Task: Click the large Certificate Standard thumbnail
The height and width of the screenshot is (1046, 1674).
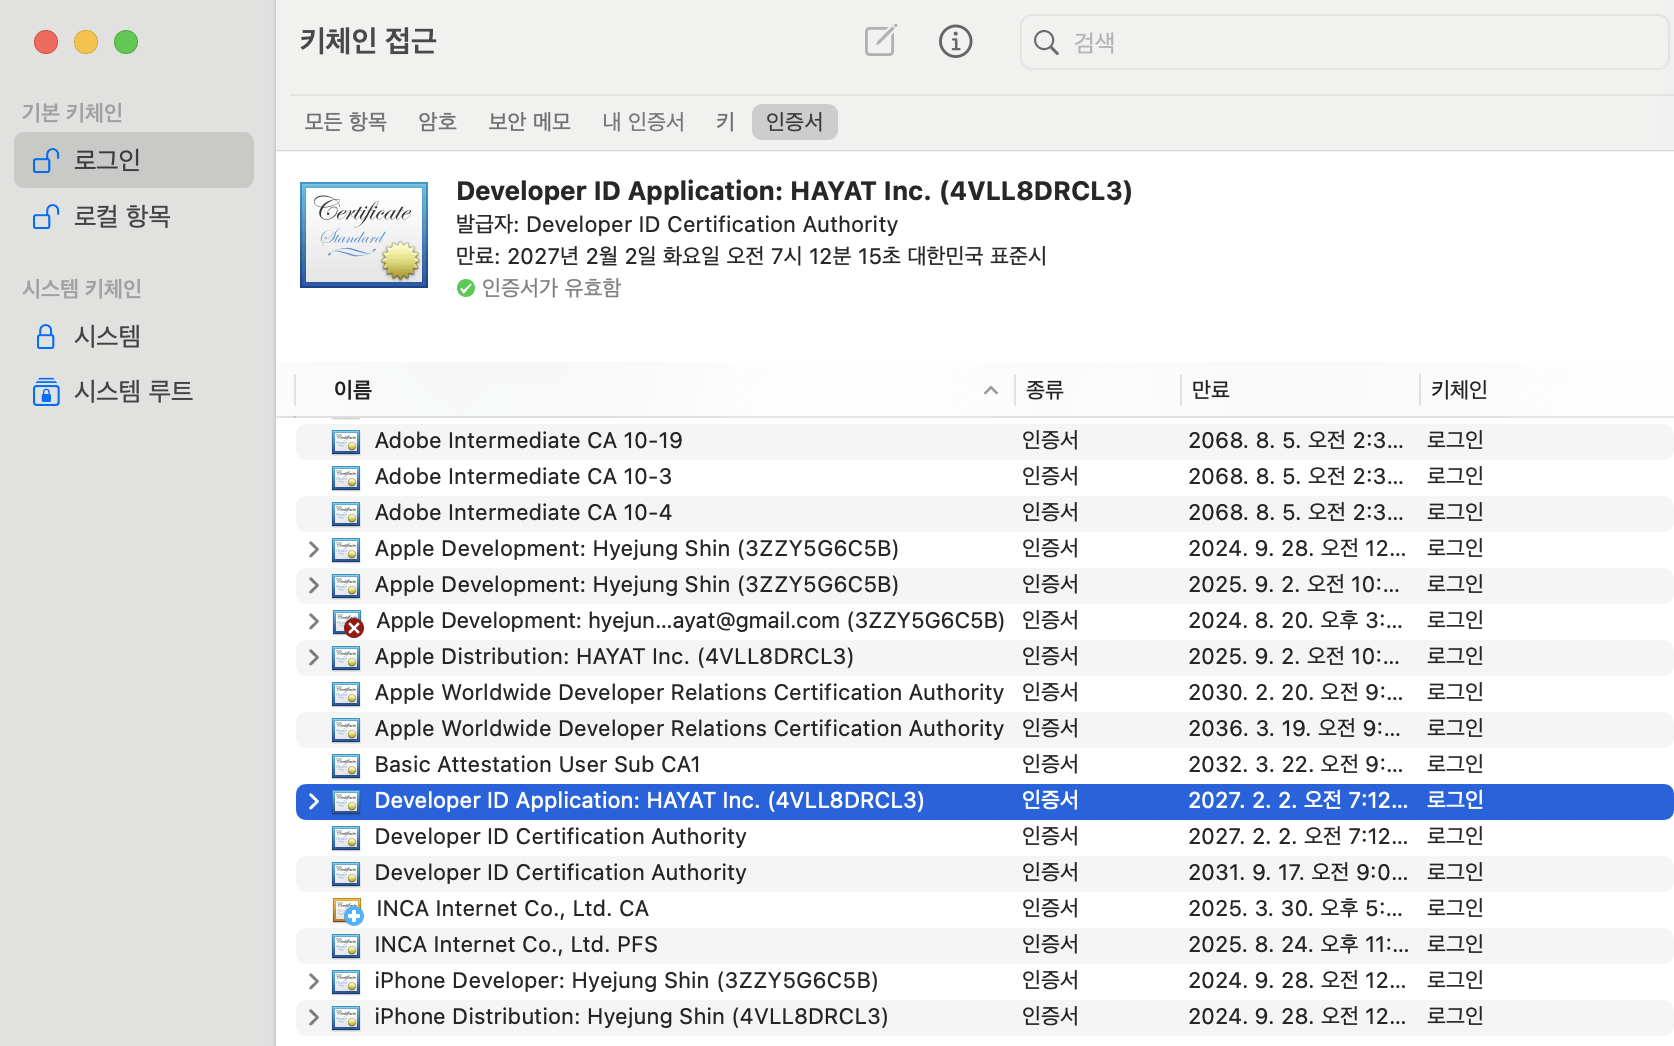Action: click(364, 235)
